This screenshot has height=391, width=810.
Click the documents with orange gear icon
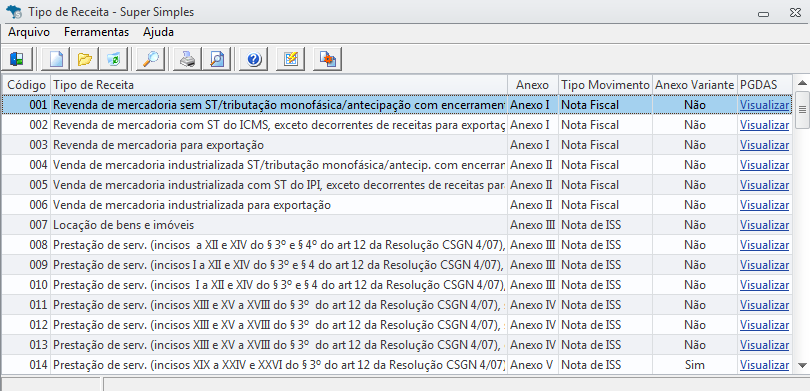pos(328,59)
